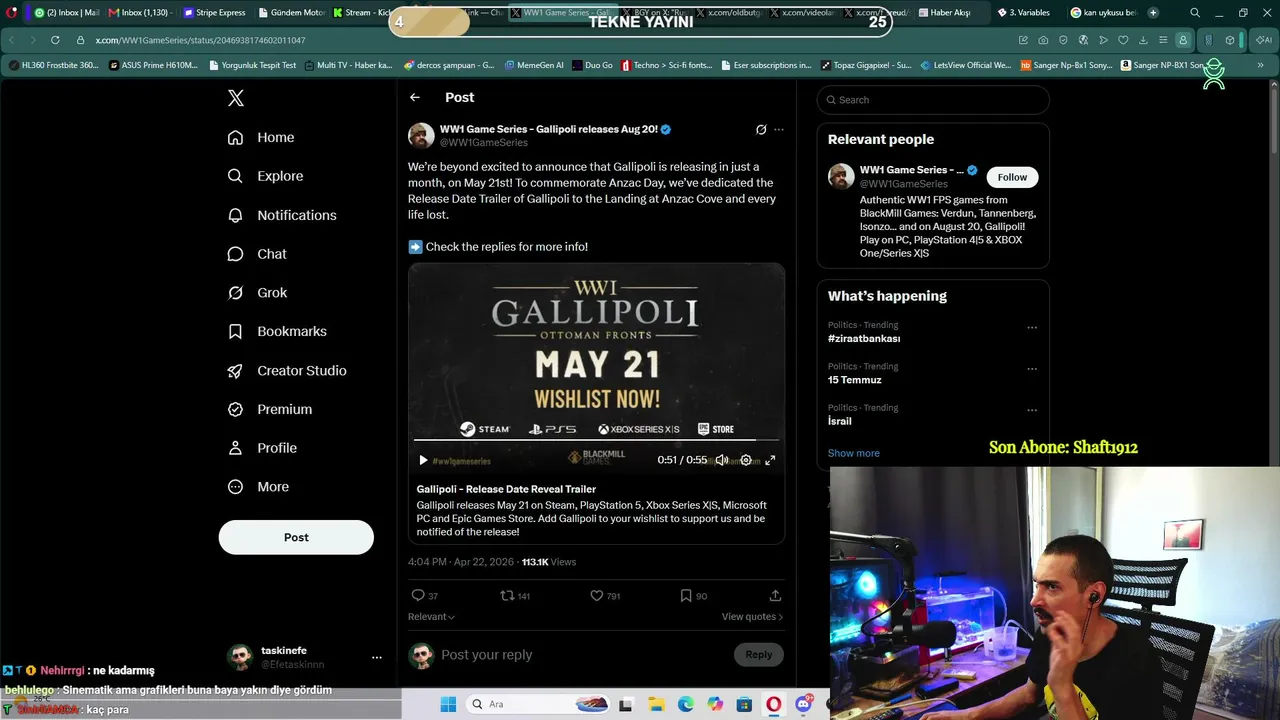1280x720 pixels.
Task: Open File Explorer from the taskbar
Action: (656, 704)
